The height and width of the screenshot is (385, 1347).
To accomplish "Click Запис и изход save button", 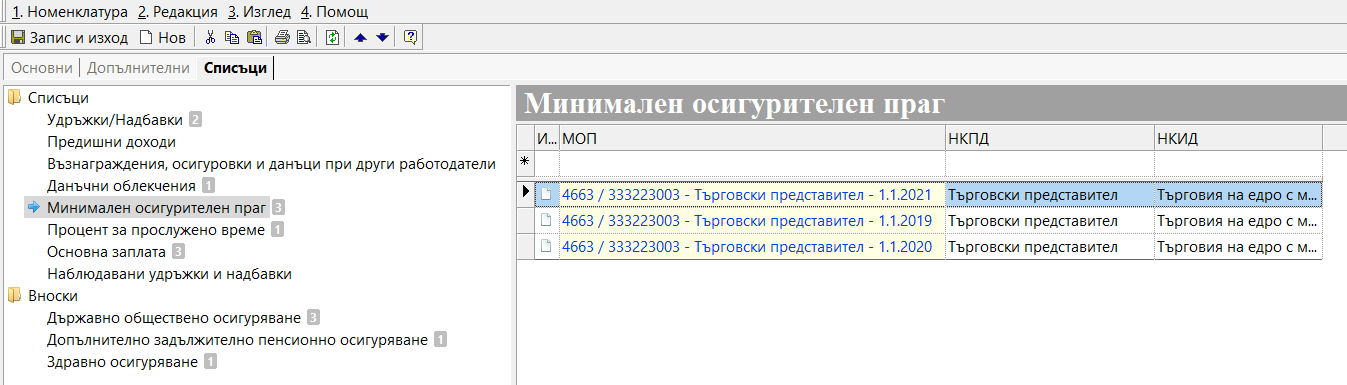I will pos(69,38).
